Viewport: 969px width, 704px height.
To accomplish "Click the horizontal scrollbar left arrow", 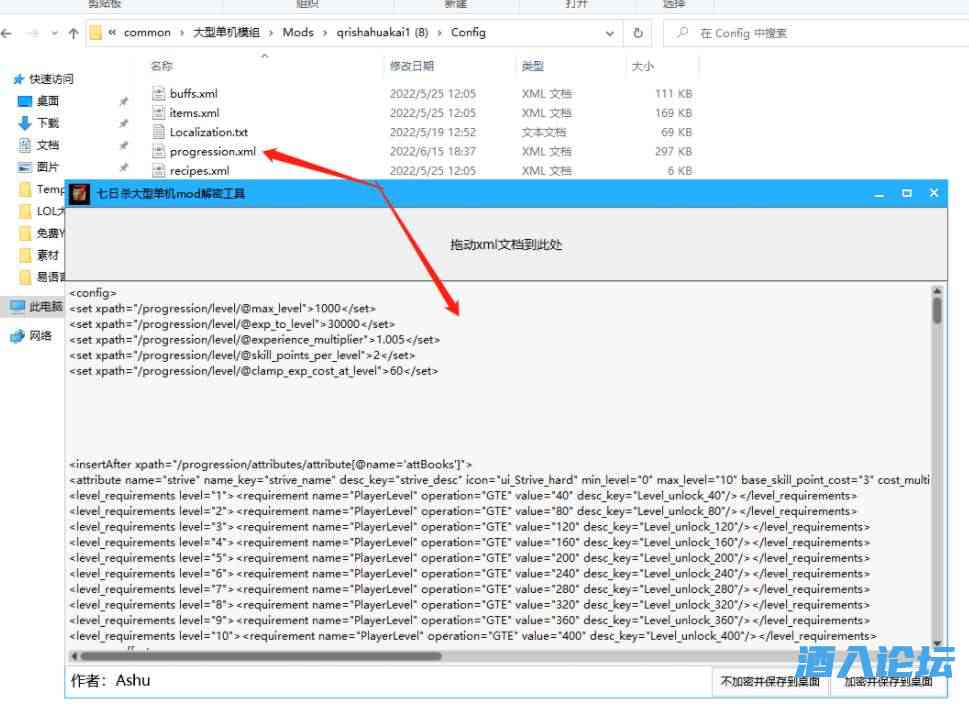I will click(74, 656).
